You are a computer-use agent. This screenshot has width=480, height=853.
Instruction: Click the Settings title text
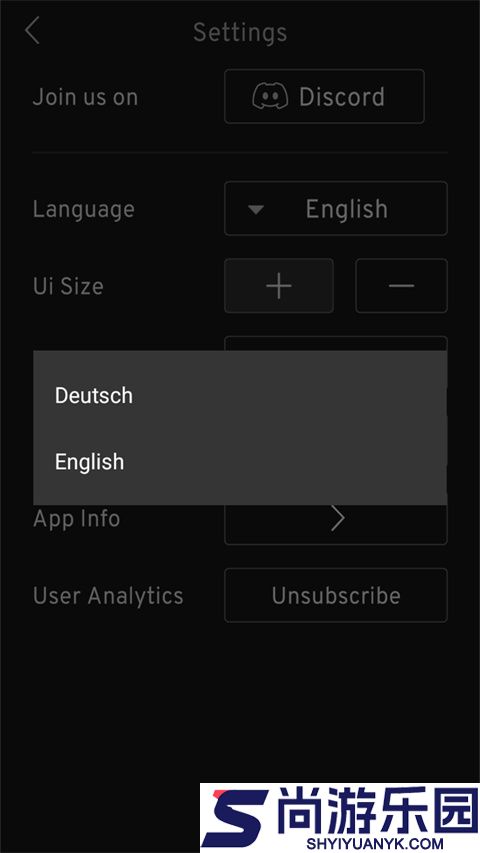[x=240, y=32]
